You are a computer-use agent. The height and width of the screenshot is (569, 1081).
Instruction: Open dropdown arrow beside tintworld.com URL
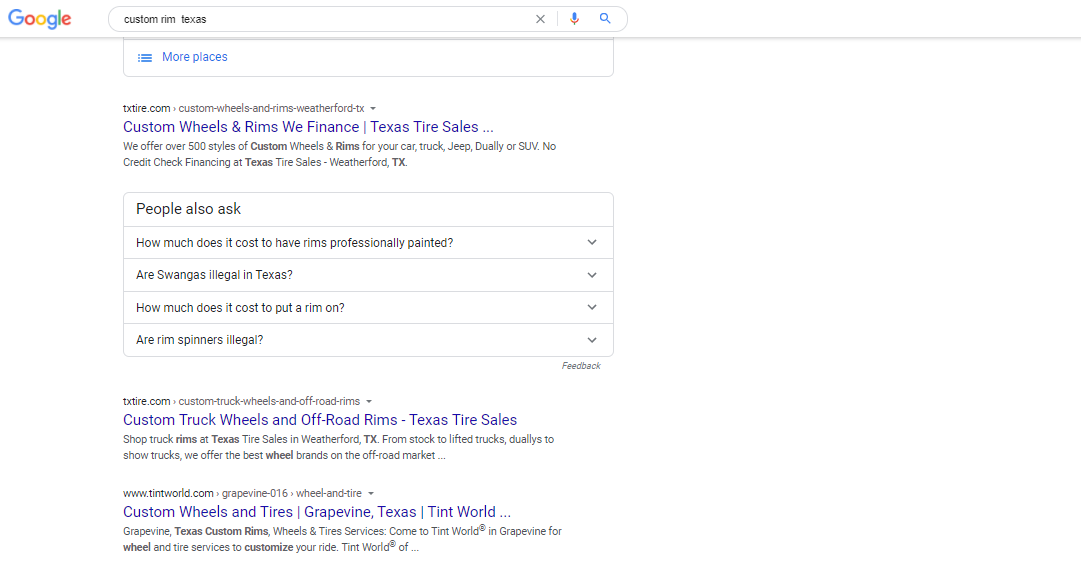(x=371, y=493)
